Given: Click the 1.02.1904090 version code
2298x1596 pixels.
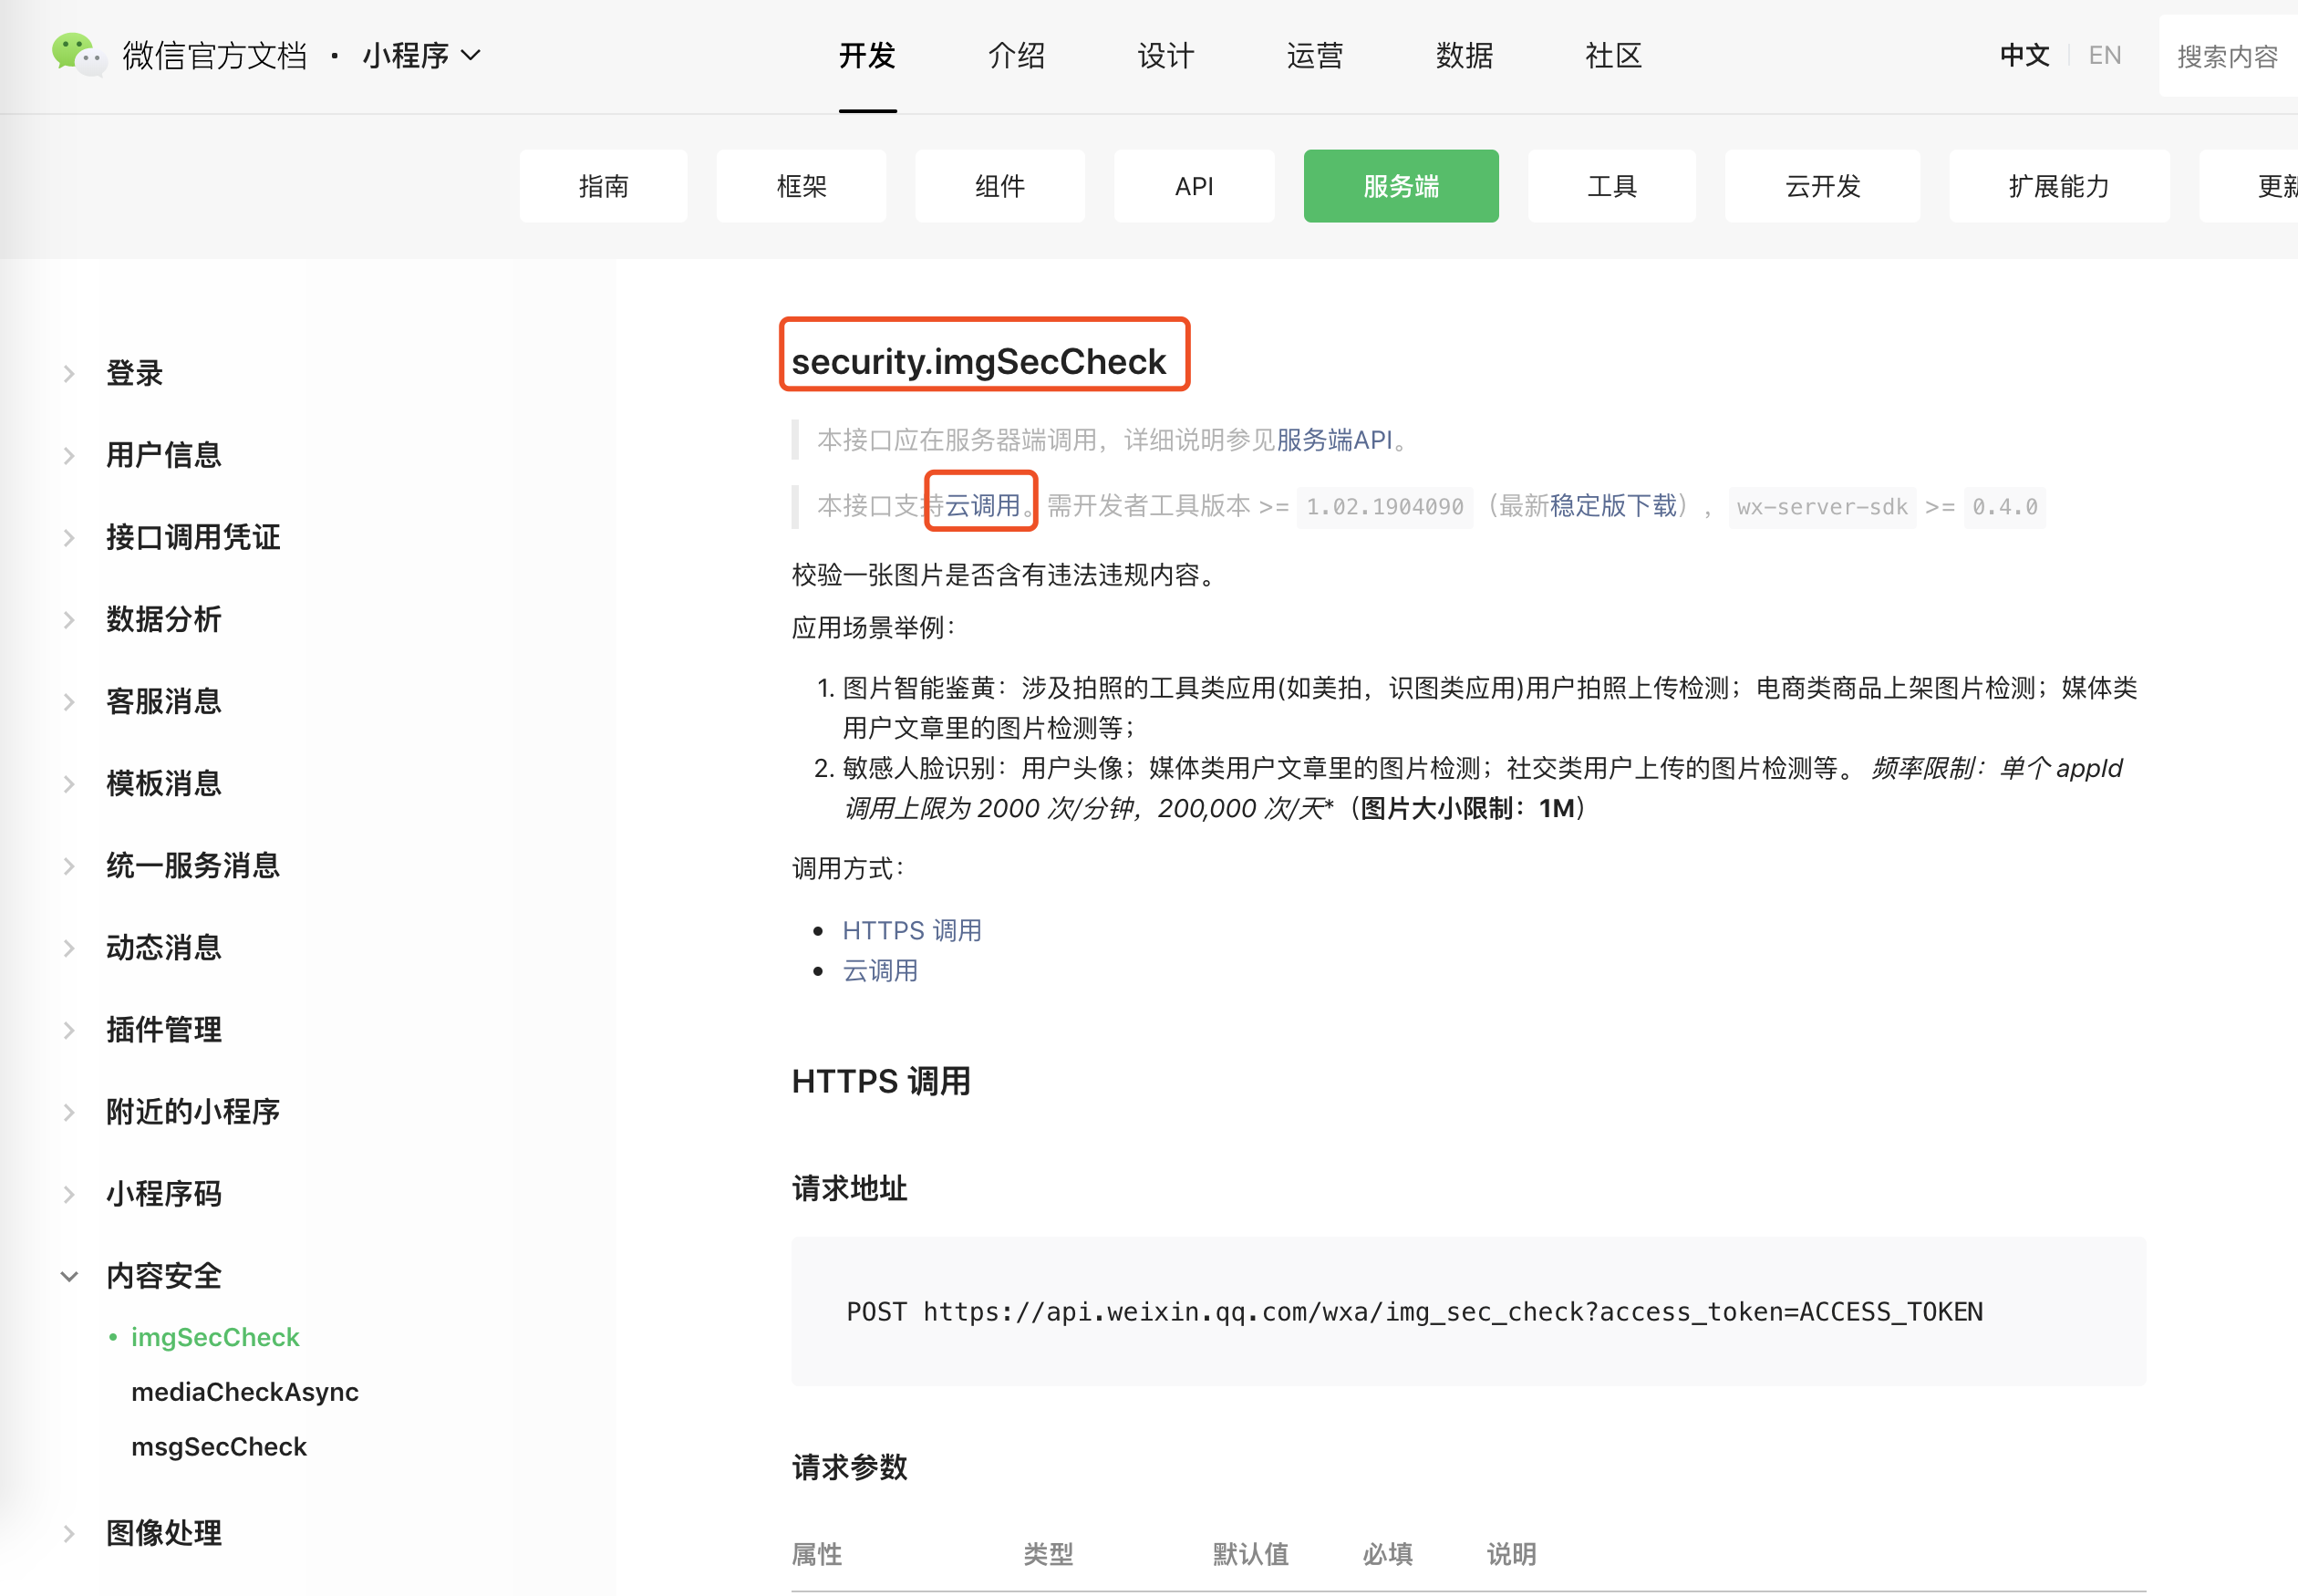Looking at the screenshot, I should pos(1385,507).
